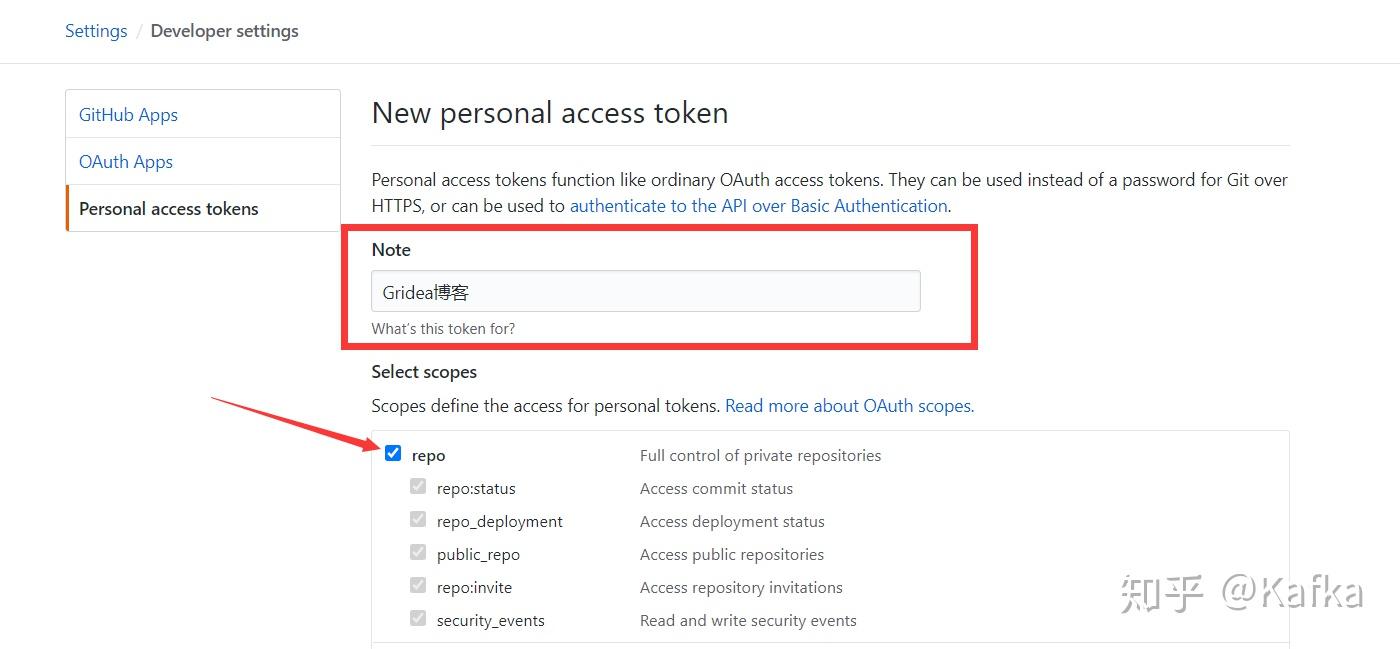Uncheck the repo scope checkbox
The width and height of the screenshot is (1400, 649).
[x=392, y=452]
